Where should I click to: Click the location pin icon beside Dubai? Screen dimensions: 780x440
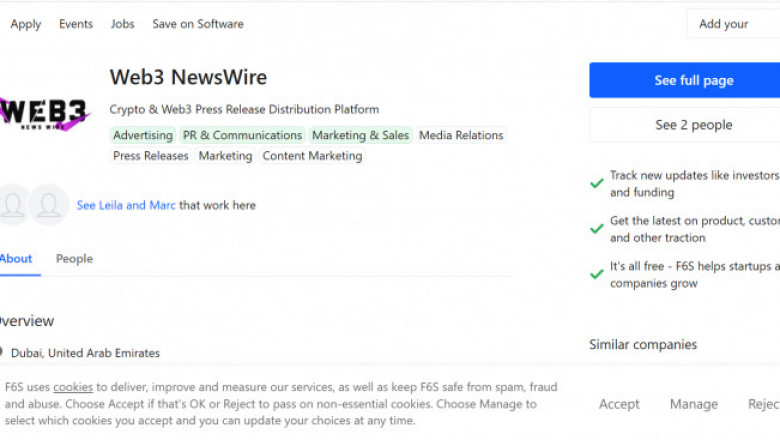(1, 352)
